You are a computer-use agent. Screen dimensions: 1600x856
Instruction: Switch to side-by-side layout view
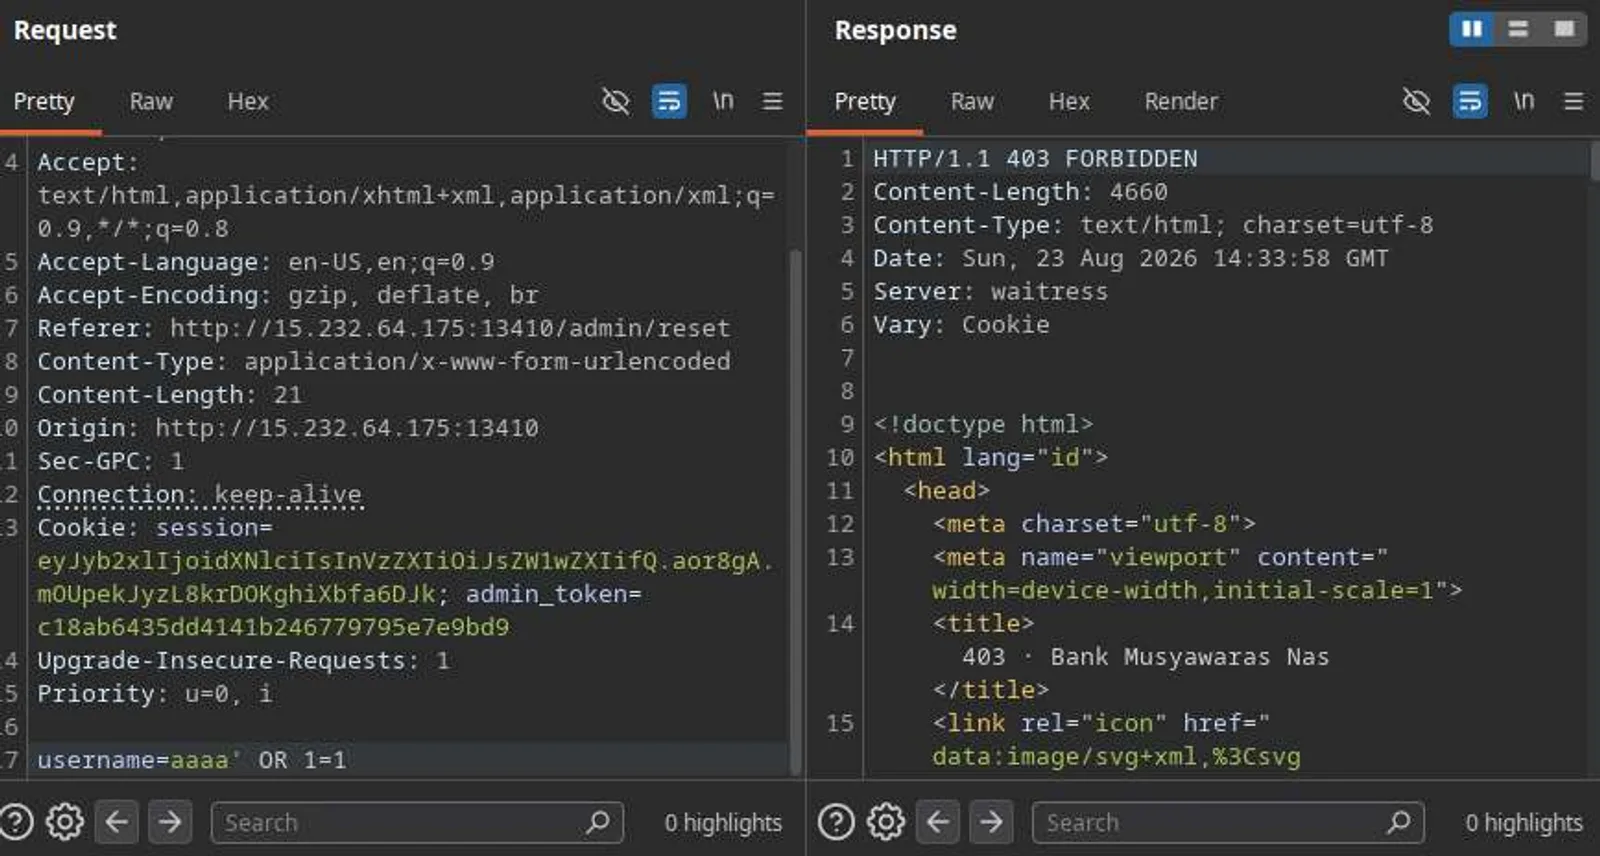[x=1472, y=29]
